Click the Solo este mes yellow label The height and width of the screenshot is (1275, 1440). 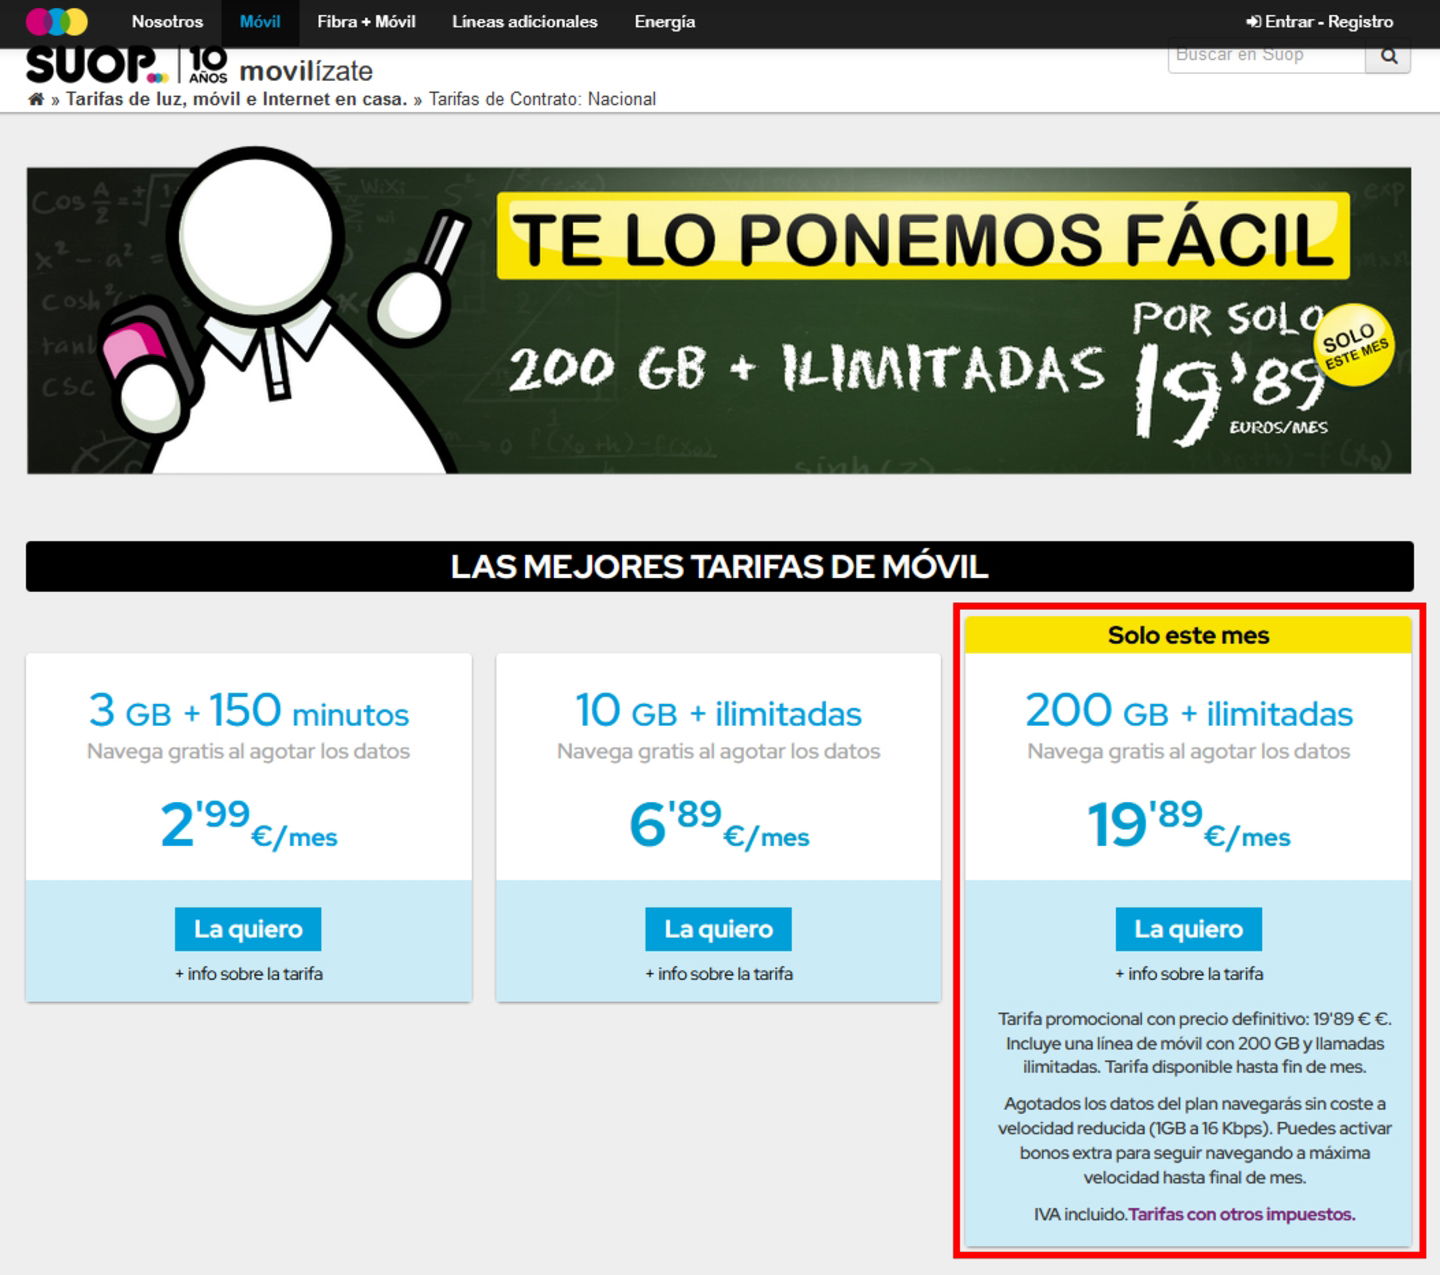[1188, 635]
